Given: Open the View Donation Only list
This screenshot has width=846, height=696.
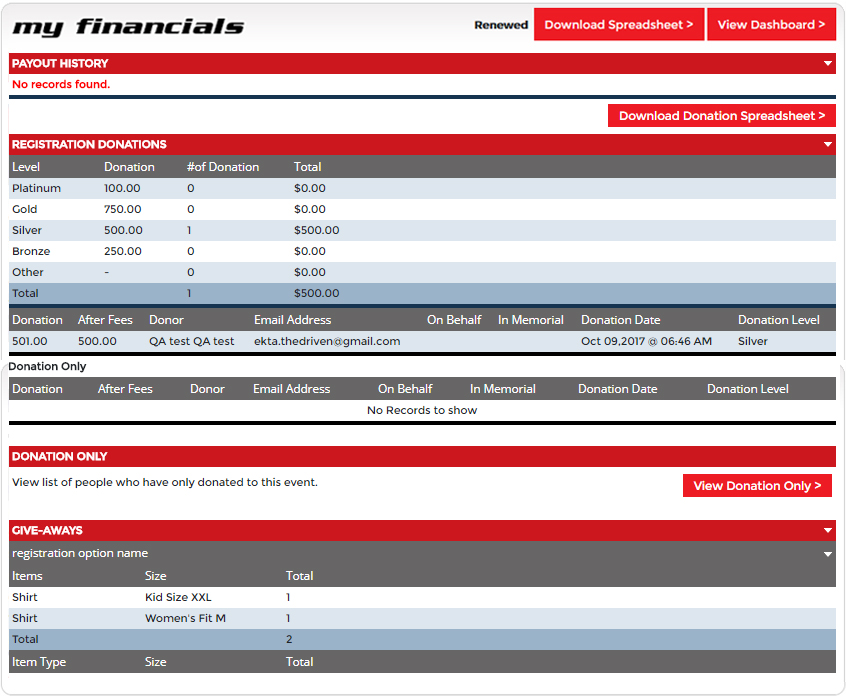Looking at the screenshot, I should (x=757, y=486).
